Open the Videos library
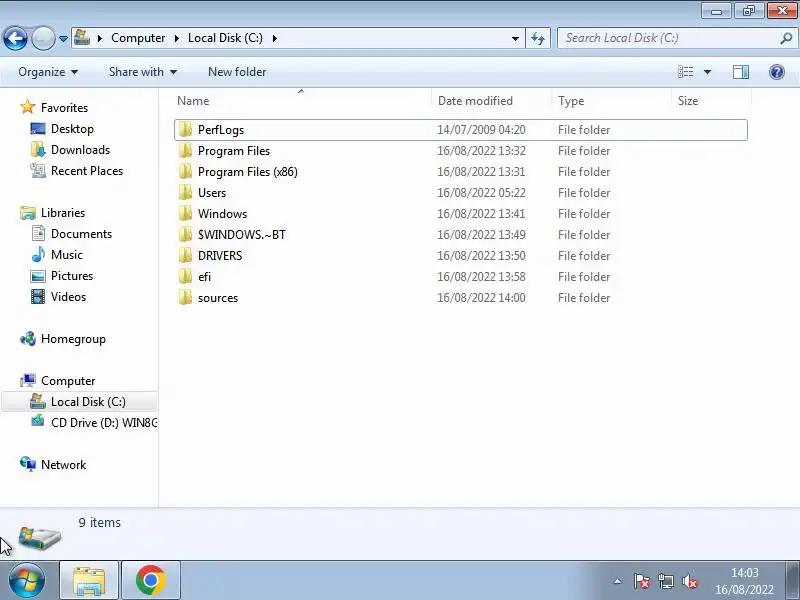This screenshot has height=600, width=800. point(68,296)
